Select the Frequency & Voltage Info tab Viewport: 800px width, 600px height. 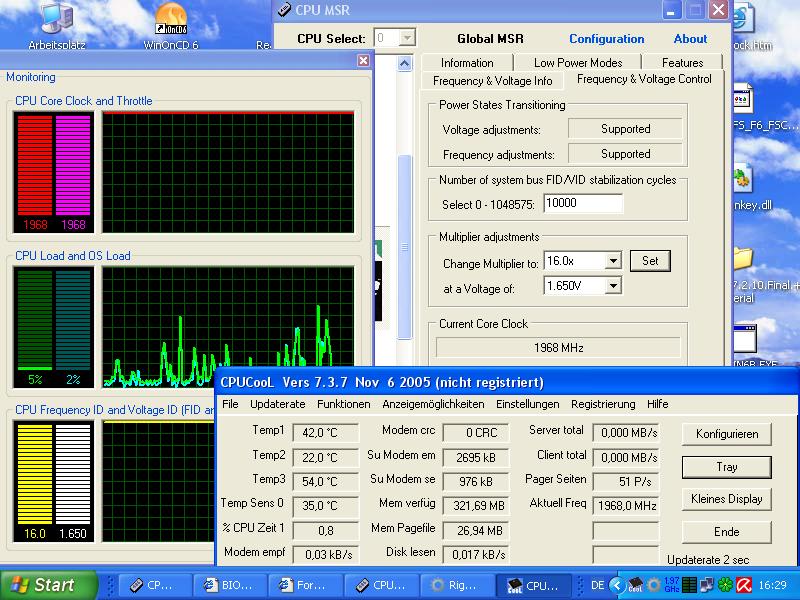492,81
